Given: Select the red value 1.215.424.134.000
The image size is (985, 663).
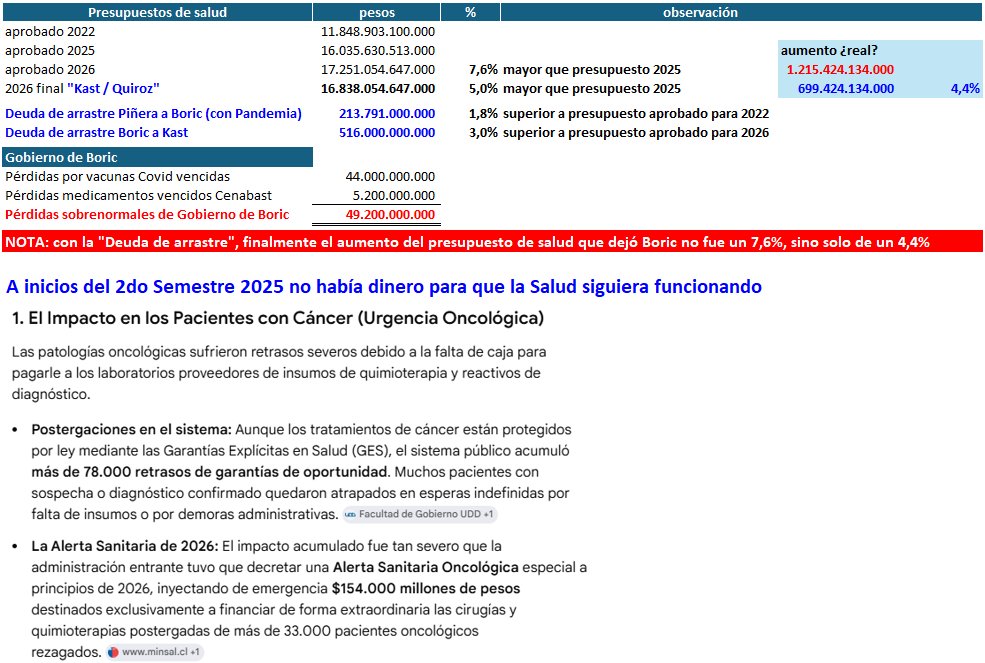Looking at the screenshot, I should pyautogui.click(x=840, y=69).
